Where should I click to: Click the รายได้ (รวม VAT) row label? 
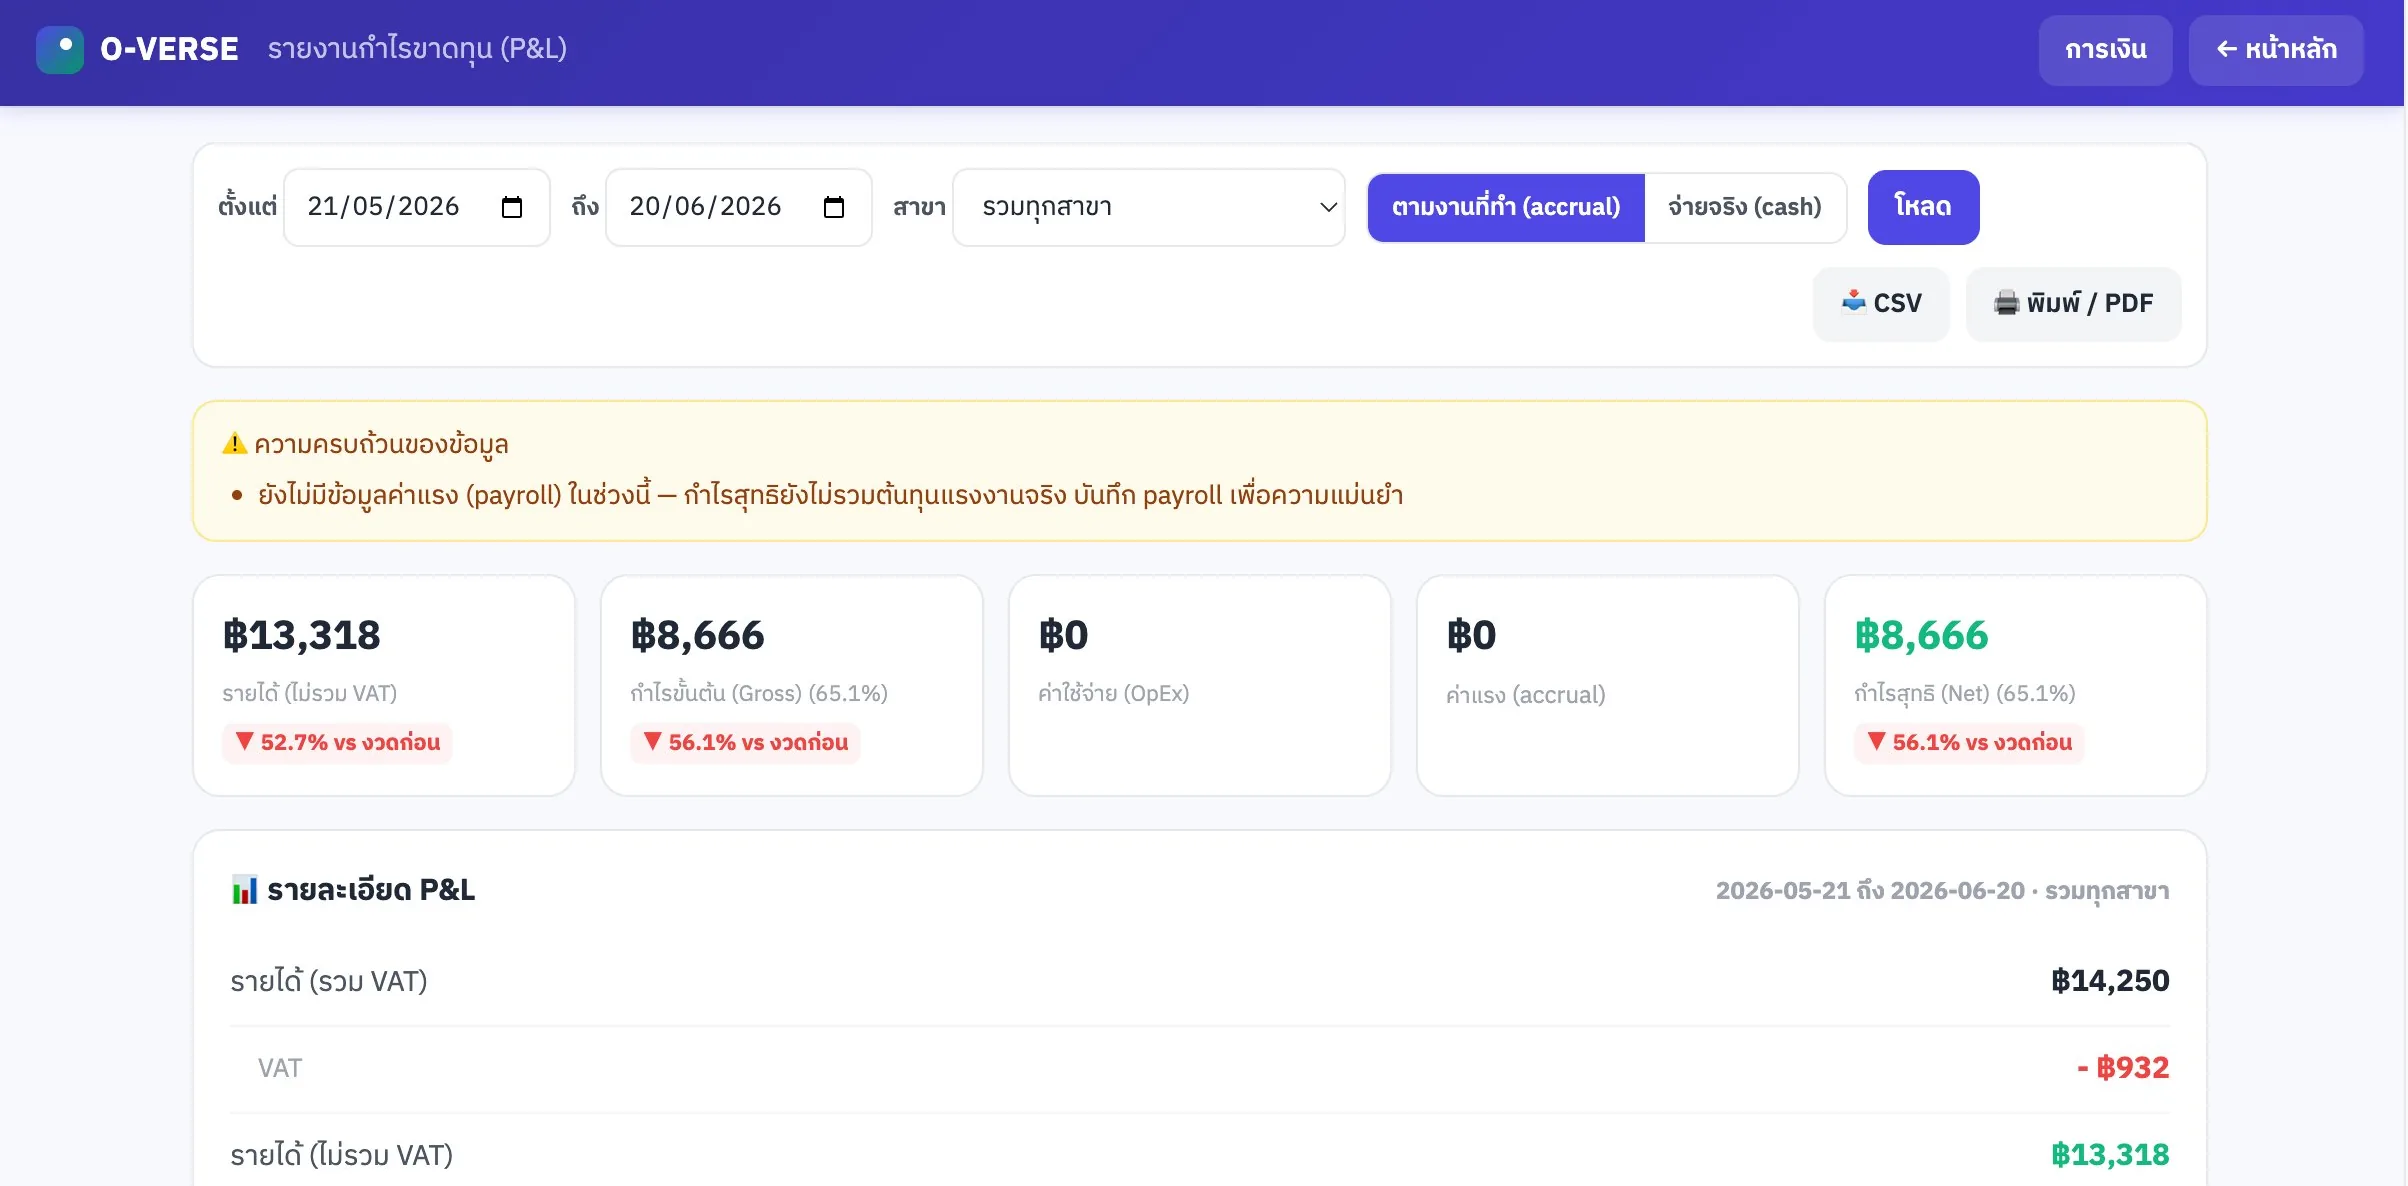point(329,981)
